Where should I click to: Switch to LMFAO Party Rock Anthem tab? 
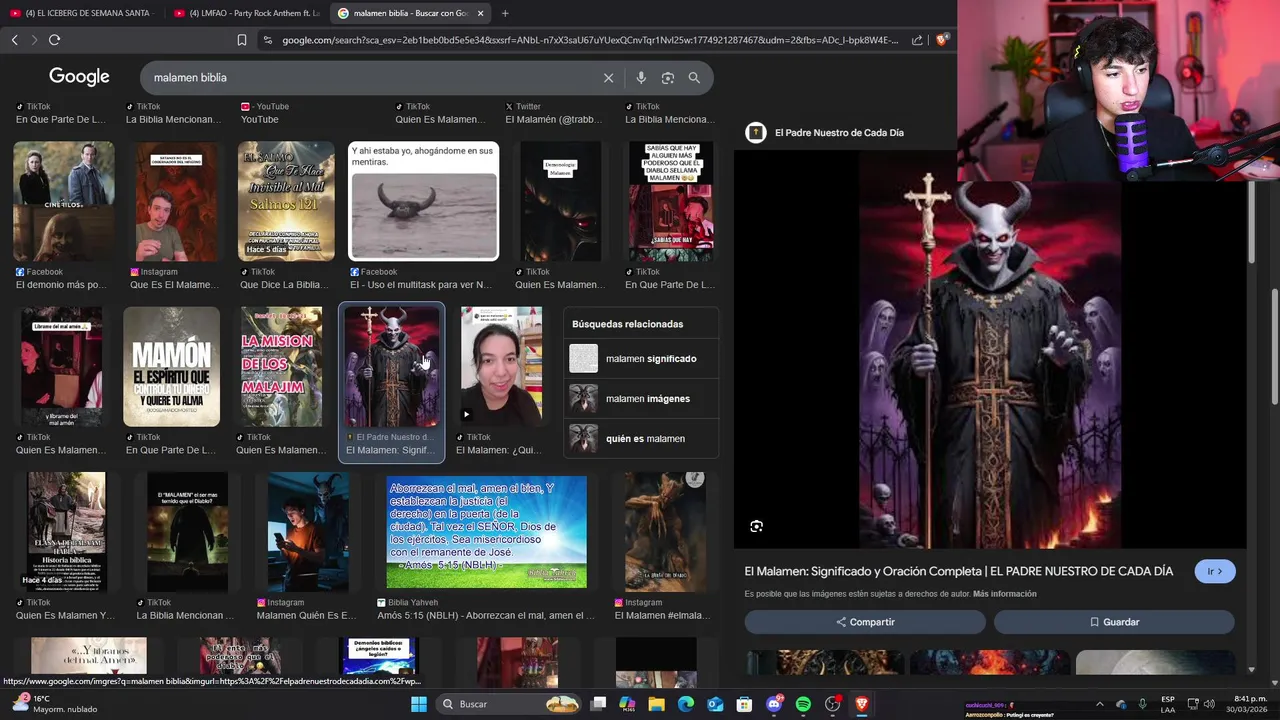246,13
